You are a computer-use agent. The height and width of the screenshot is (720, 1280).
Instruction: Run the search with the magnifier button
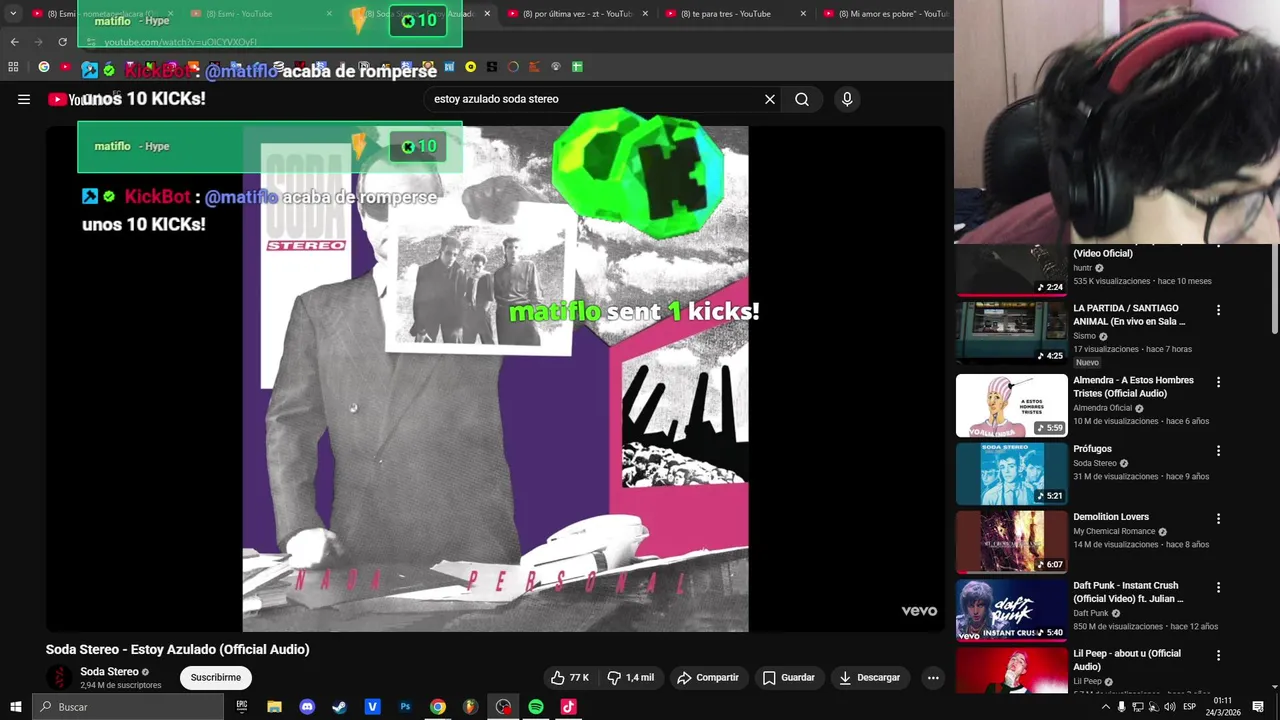(802, 99)
